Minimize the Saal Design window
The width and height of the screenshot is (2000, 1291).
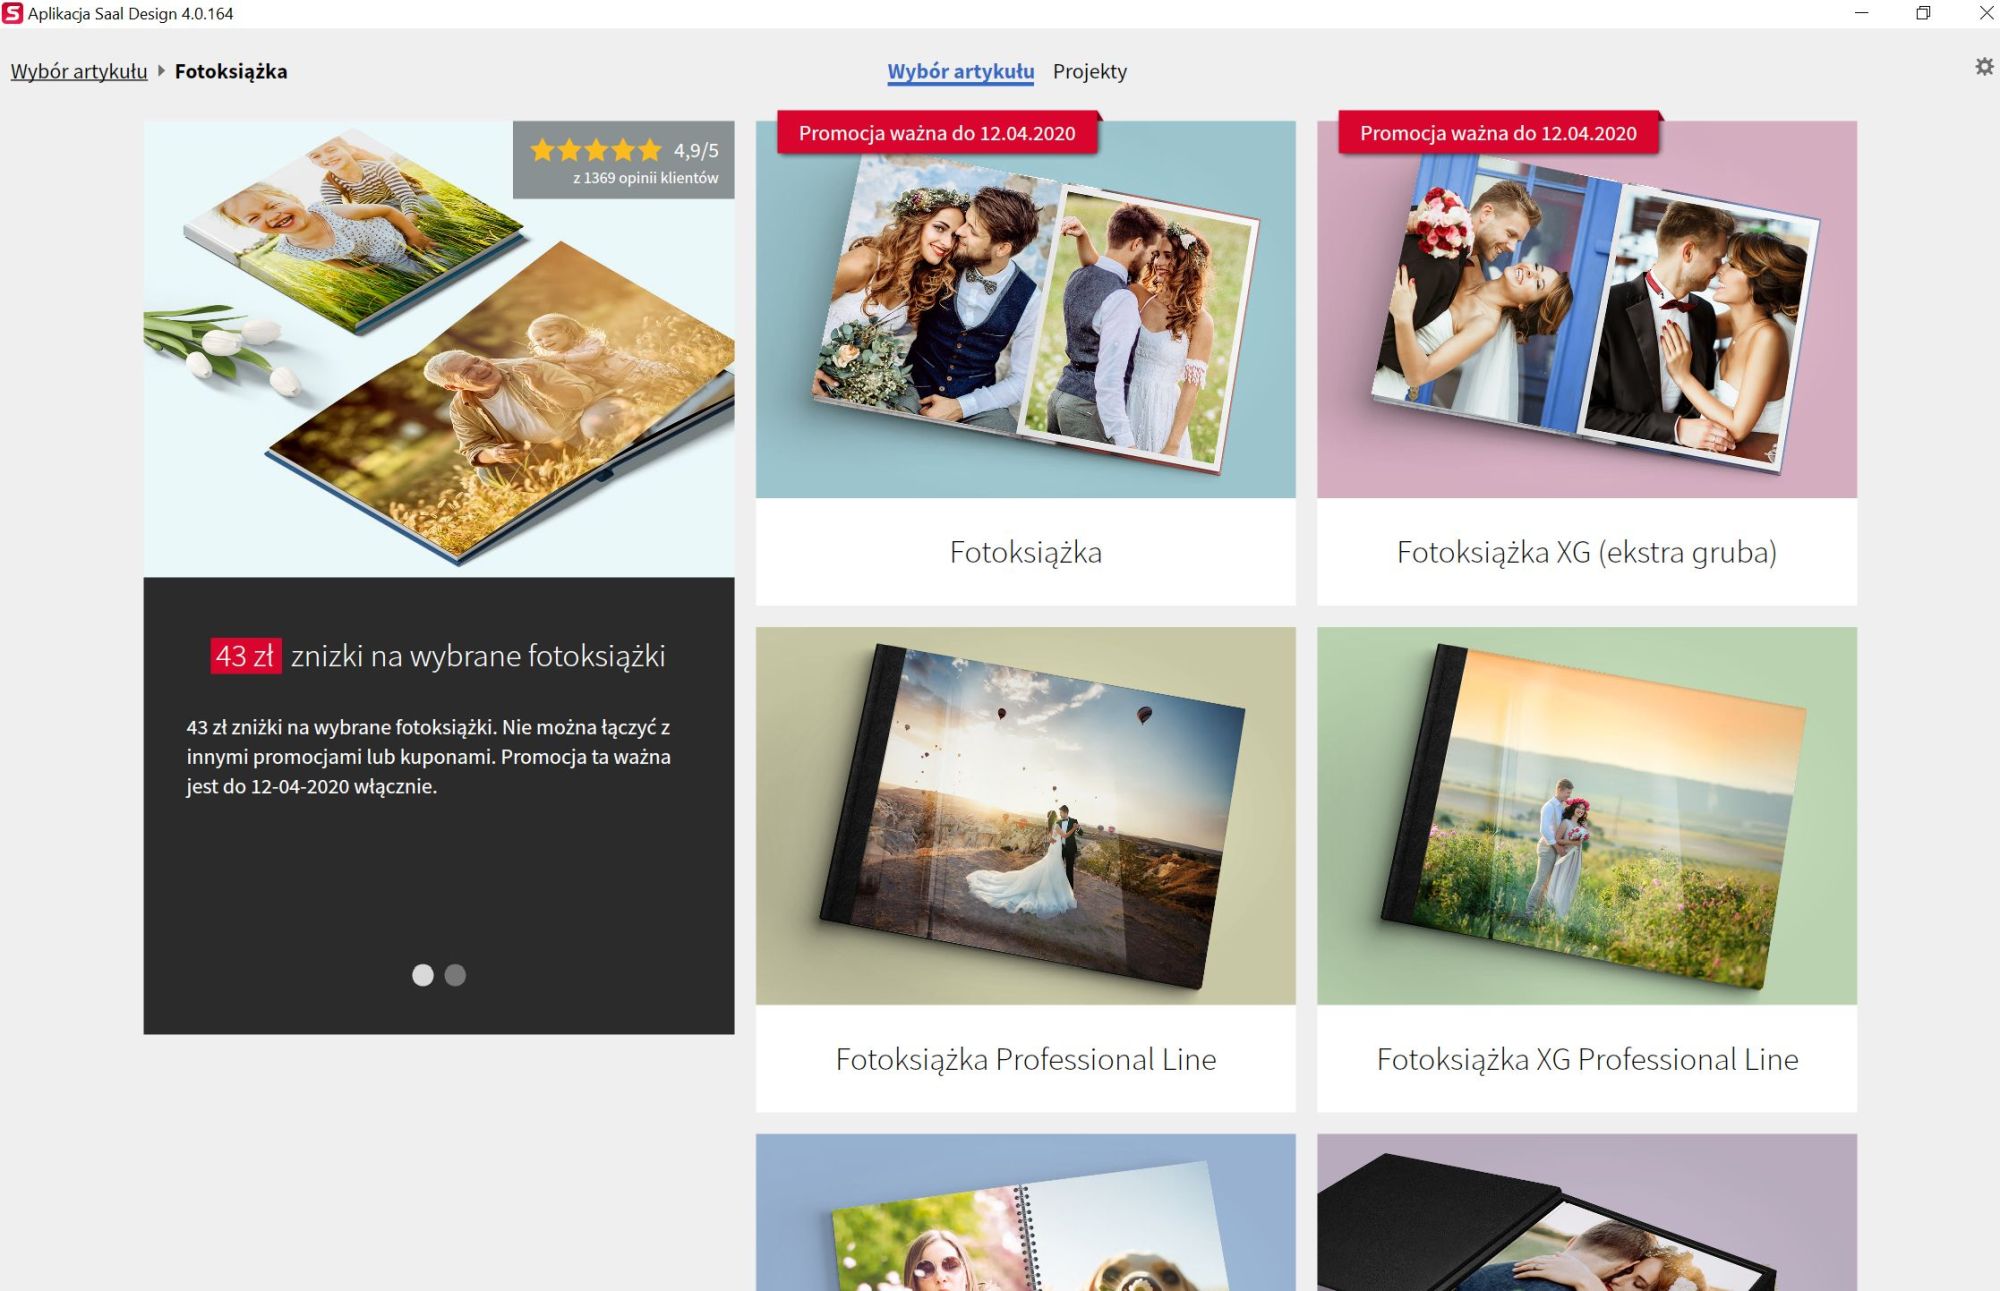1861,13
